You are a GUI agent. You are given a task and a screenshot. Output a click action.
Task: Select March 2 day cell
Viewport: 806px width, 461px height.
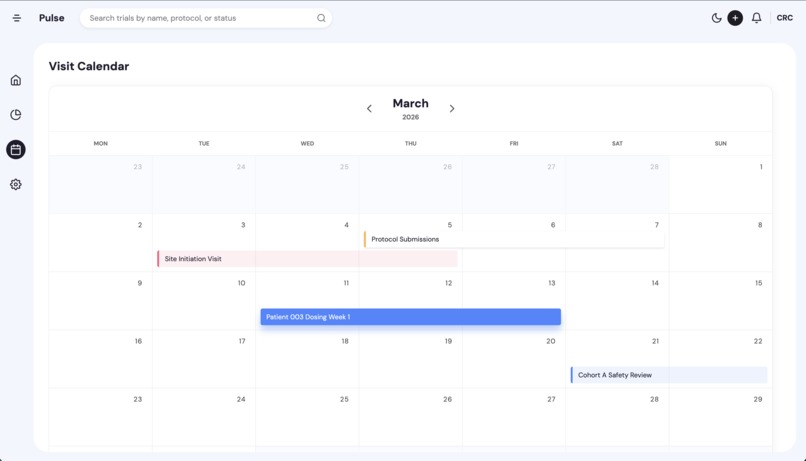point(101,243)
